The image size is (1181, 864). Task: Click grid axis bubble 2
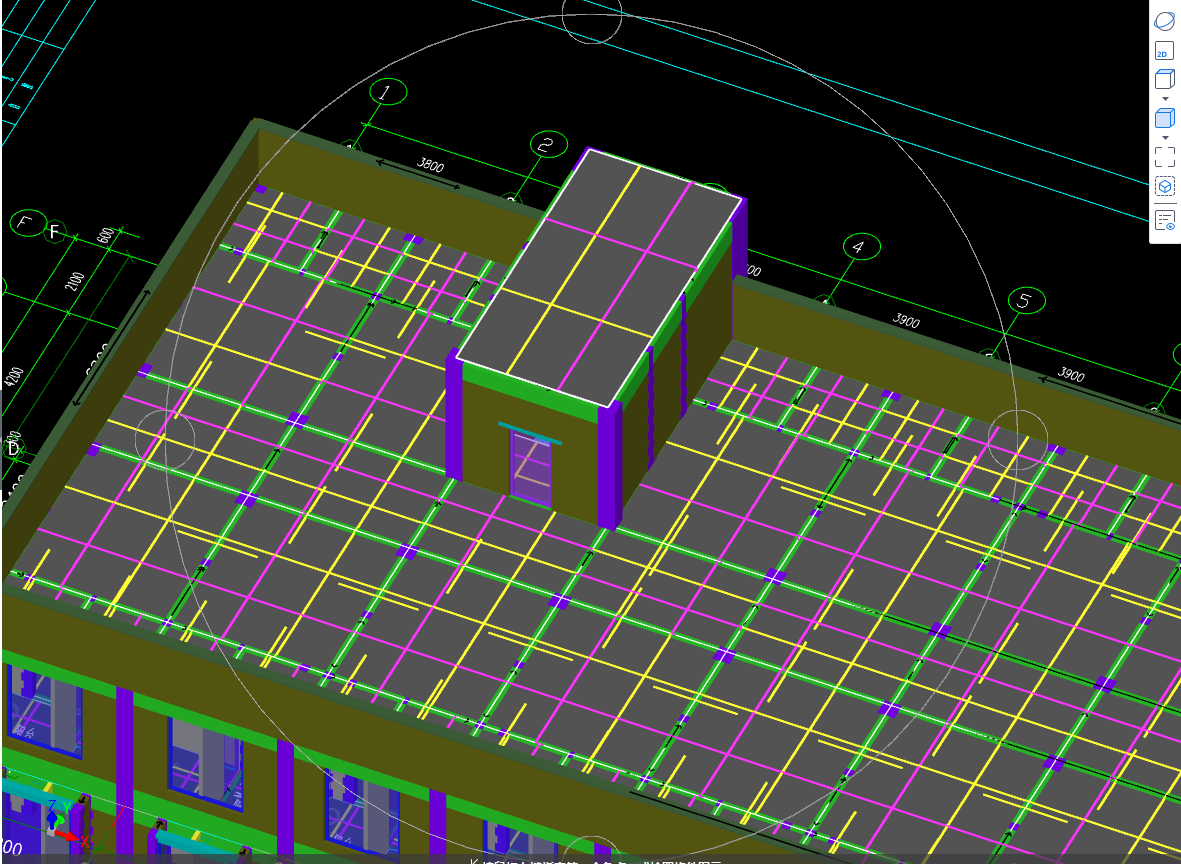[x=548, y=144]
